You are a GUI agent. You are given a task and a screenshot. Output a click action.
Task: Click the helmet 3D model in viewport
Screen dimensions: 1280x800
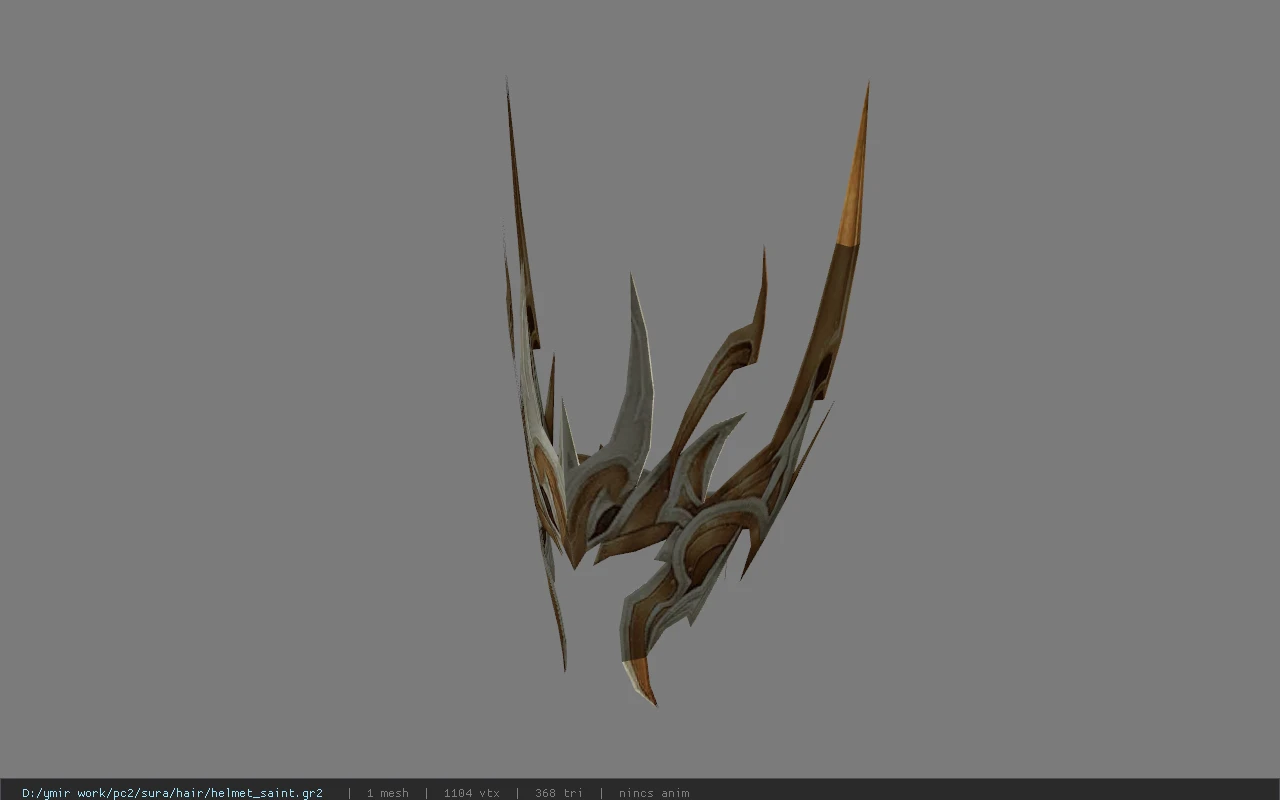685,394
